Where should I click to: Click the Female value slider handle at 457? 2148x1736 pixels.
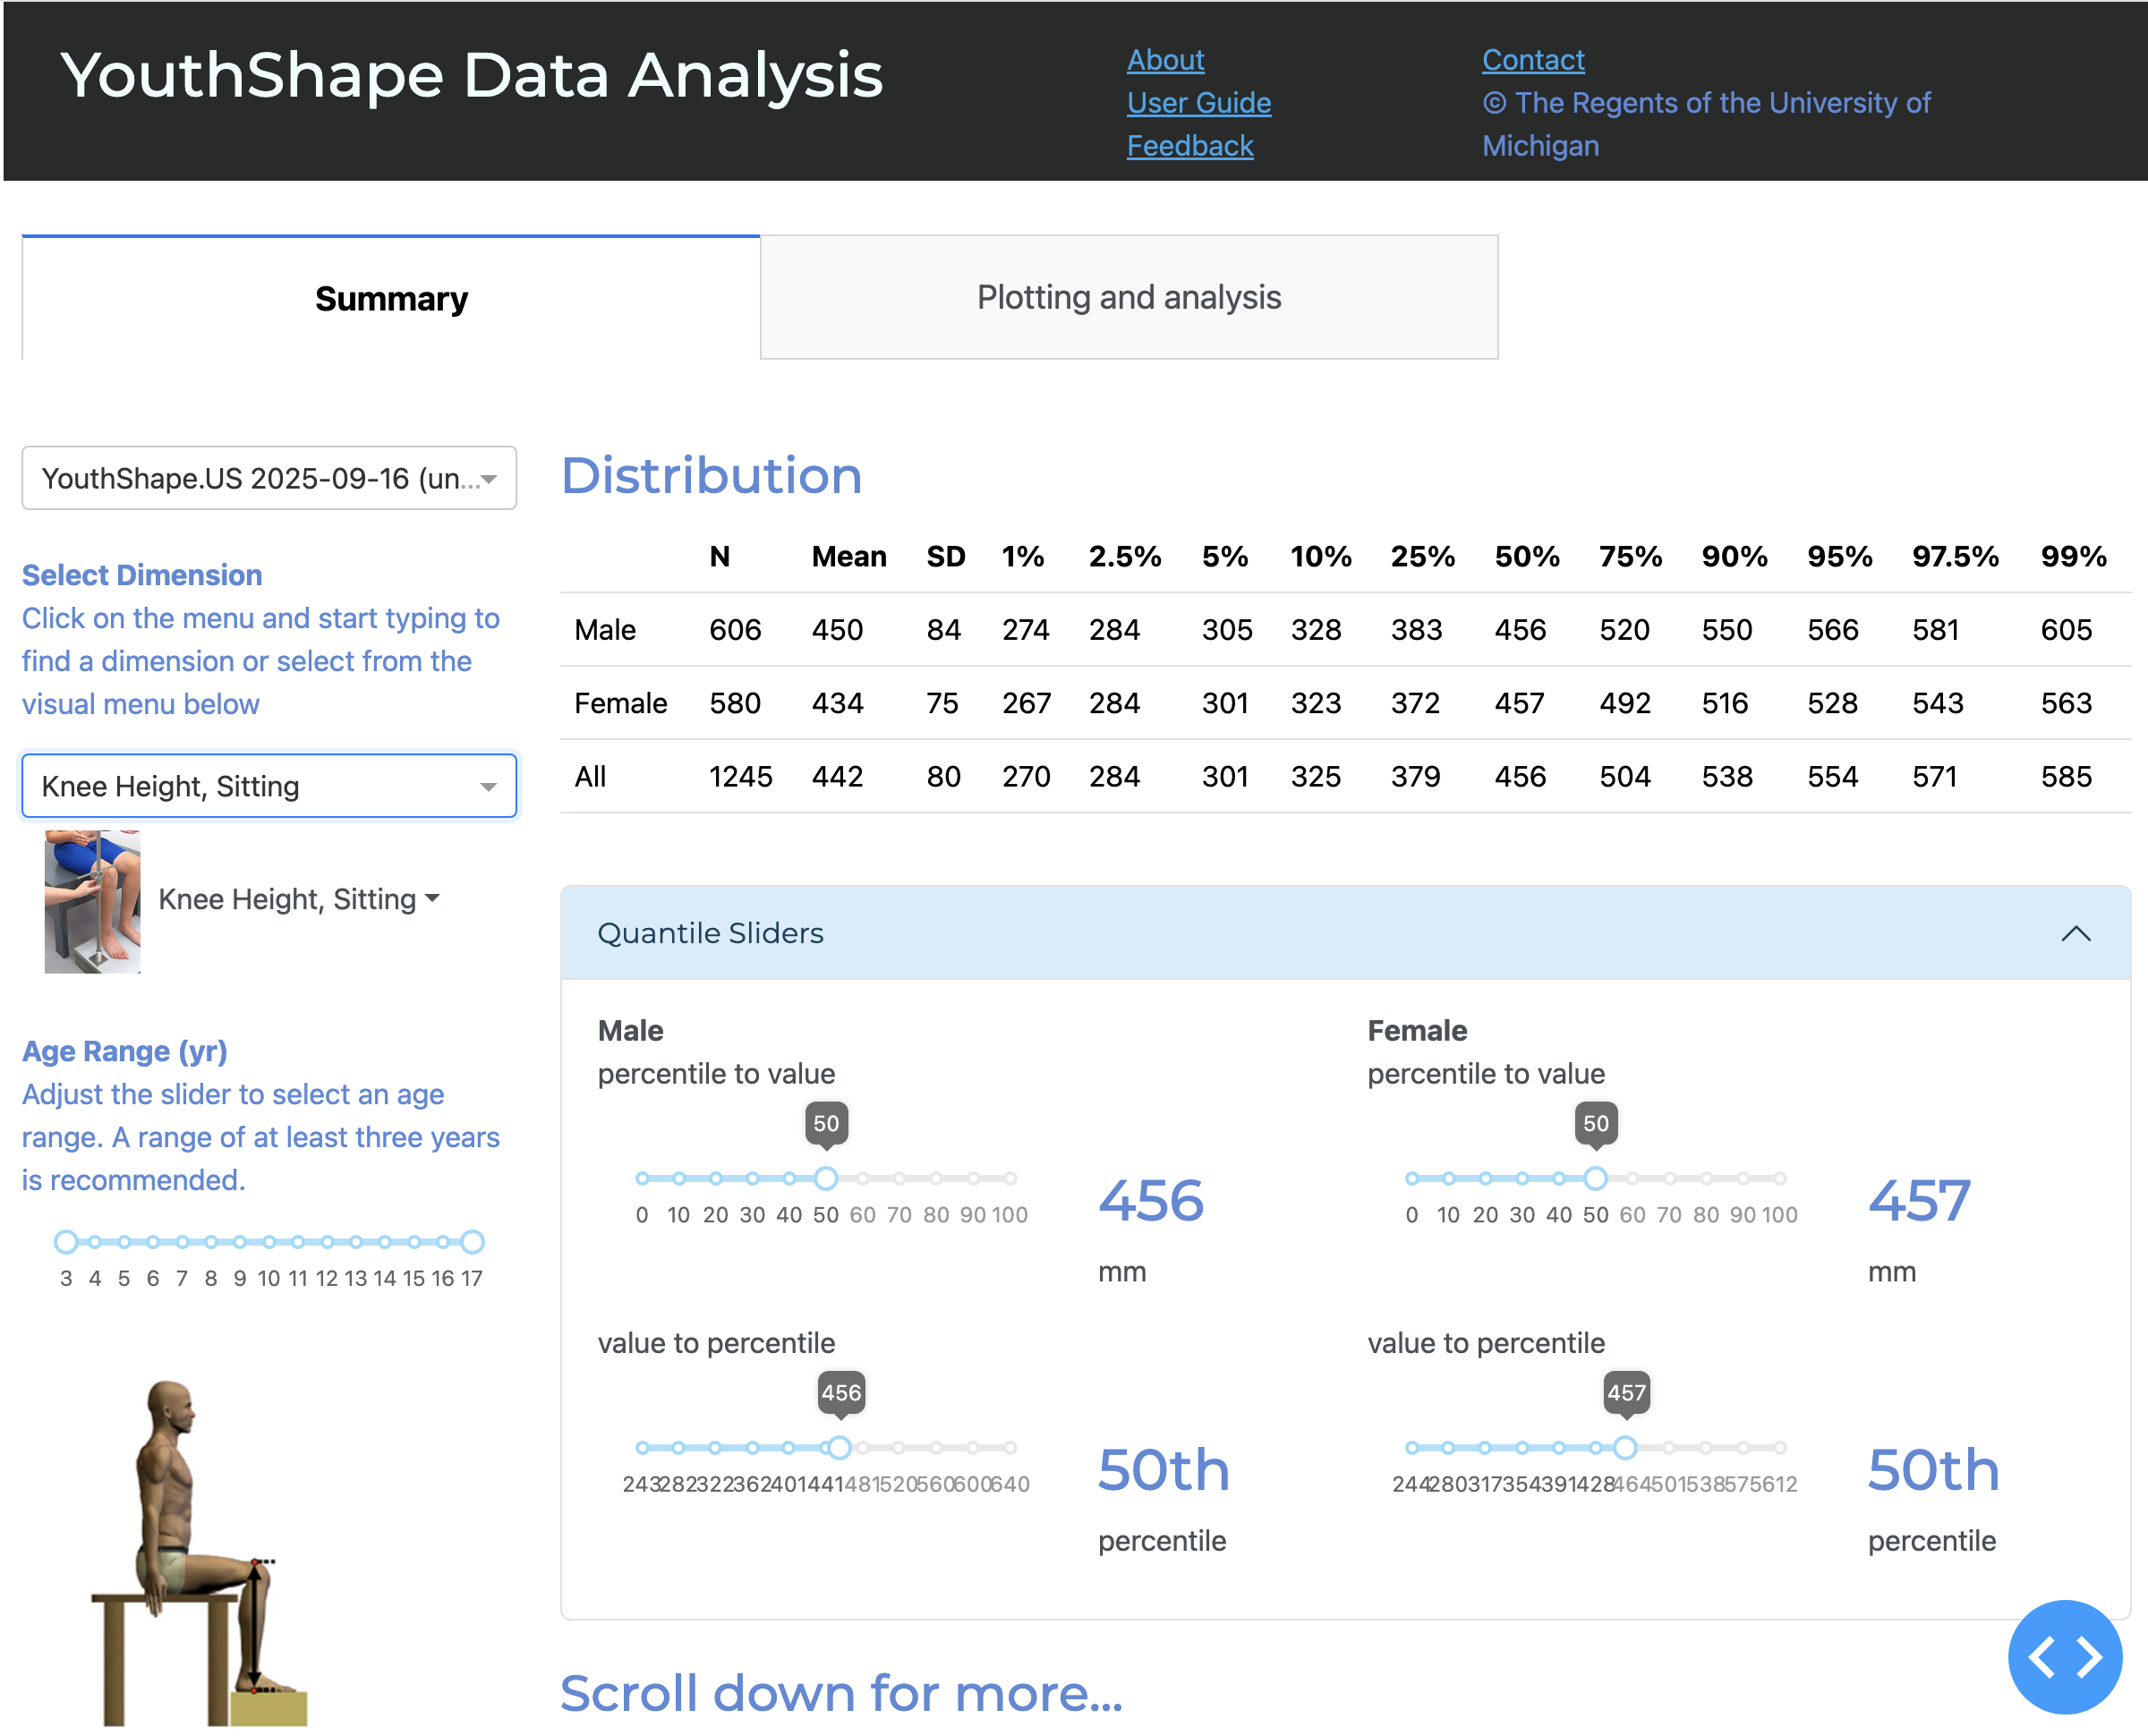pos(1625,1447)
